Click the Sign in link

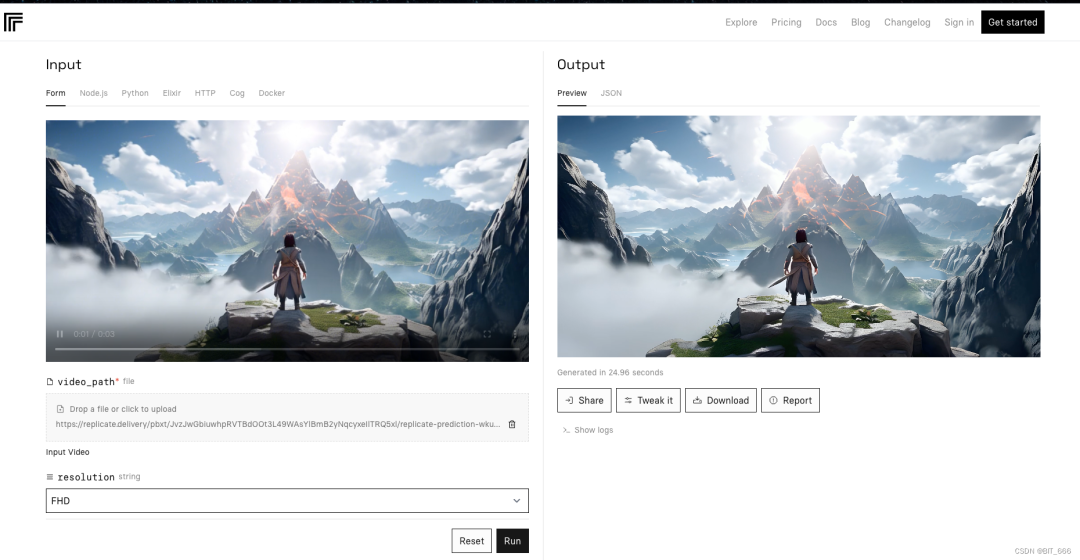(959, 22)
